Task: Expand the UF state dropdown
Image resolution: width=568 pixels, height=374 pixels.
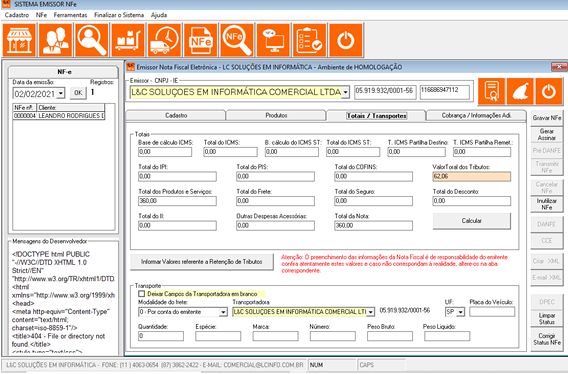Action: point(460,312)
